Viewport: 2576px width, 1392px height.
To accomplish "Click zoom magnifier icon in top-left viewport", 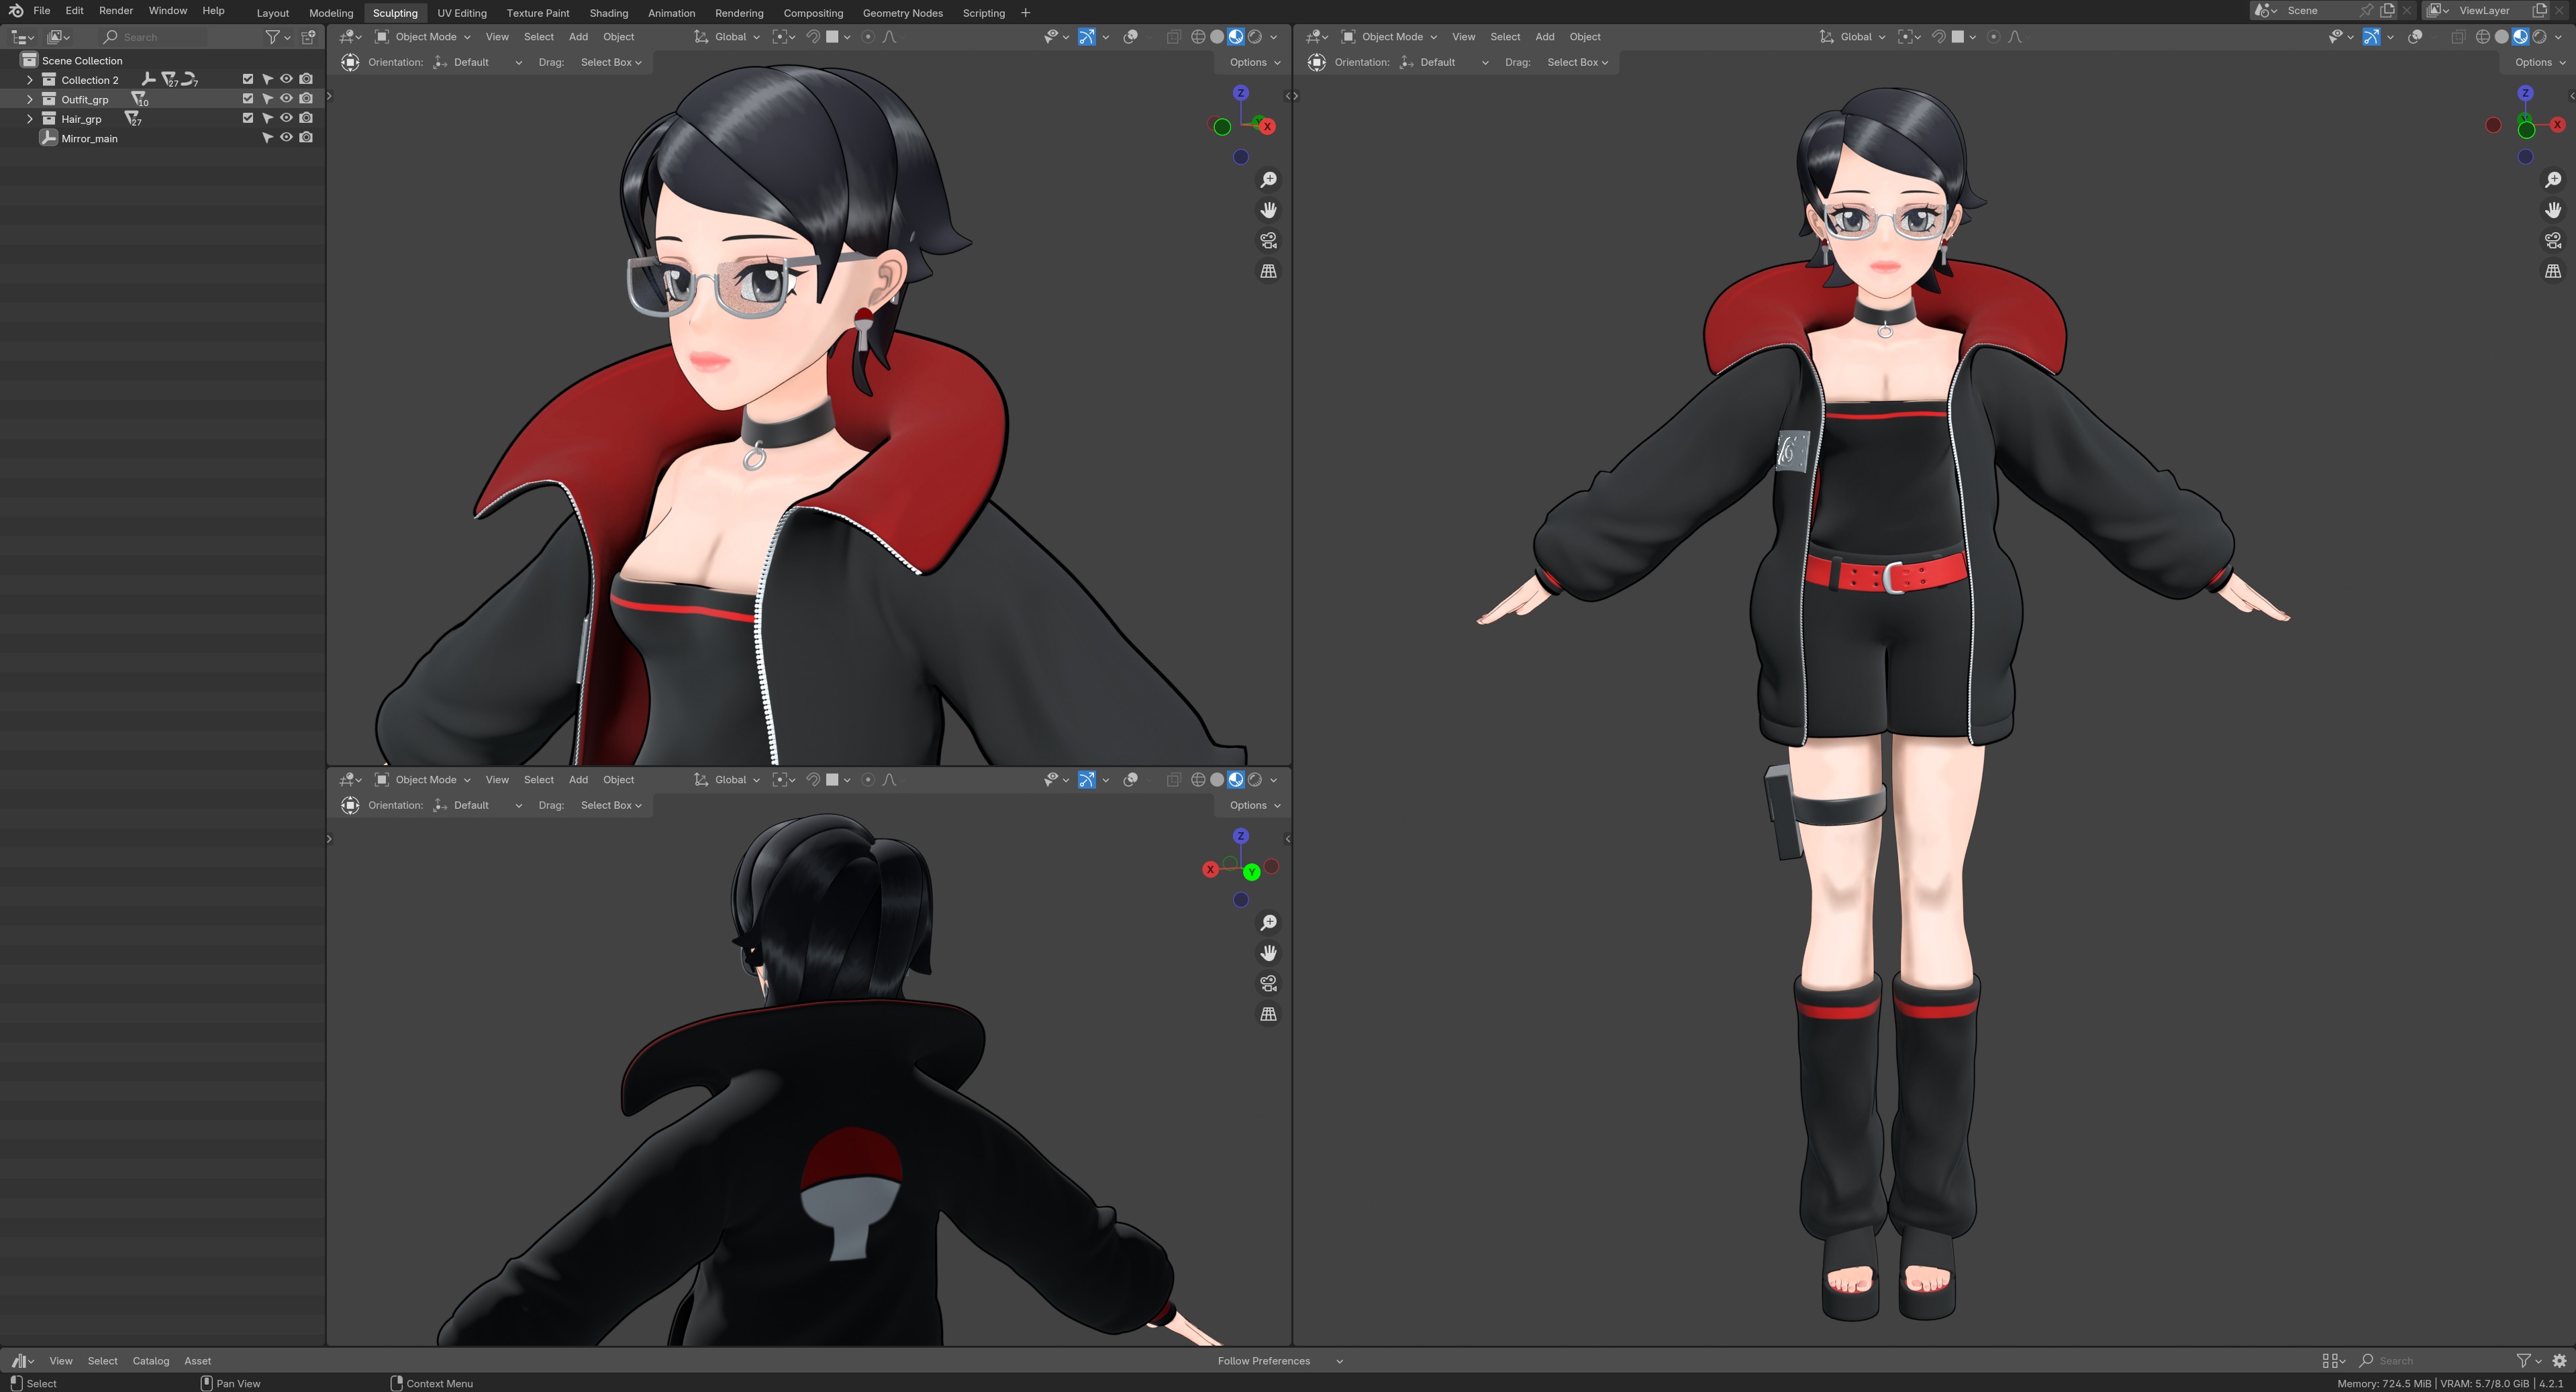I will click(x=1268, y=180).
